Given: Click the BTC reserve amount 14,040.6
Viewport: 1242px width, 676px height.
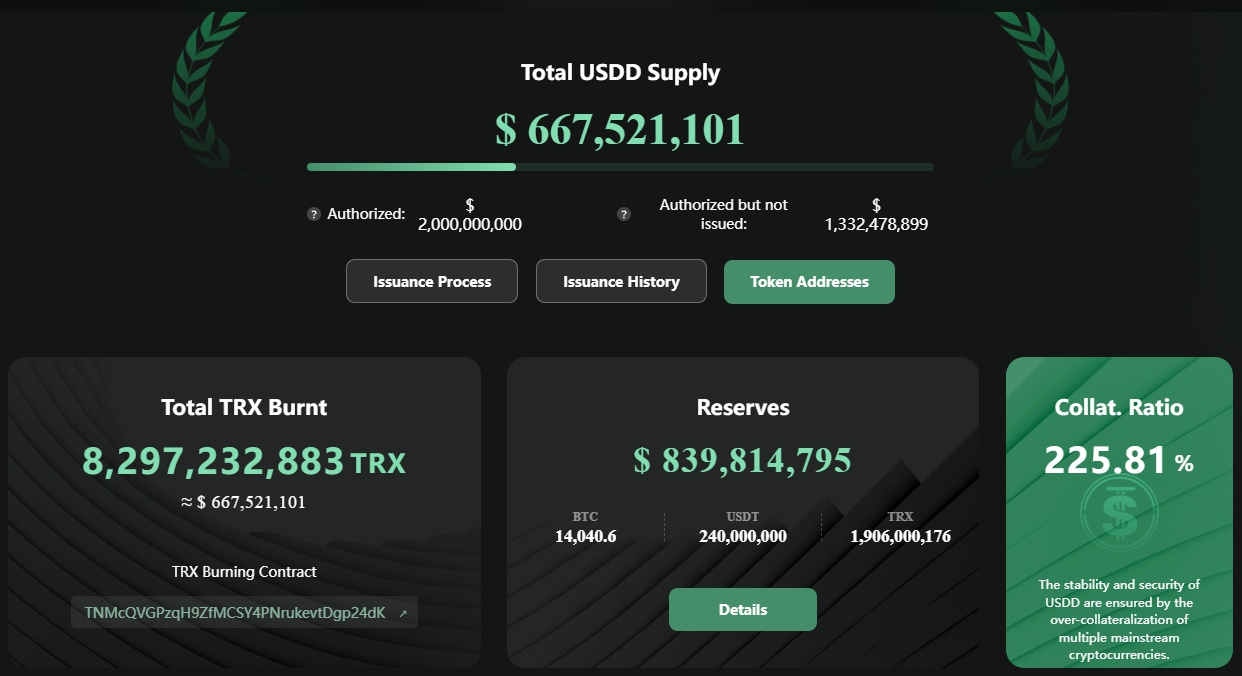Looking at the screenshot, I should click(586, 536).
